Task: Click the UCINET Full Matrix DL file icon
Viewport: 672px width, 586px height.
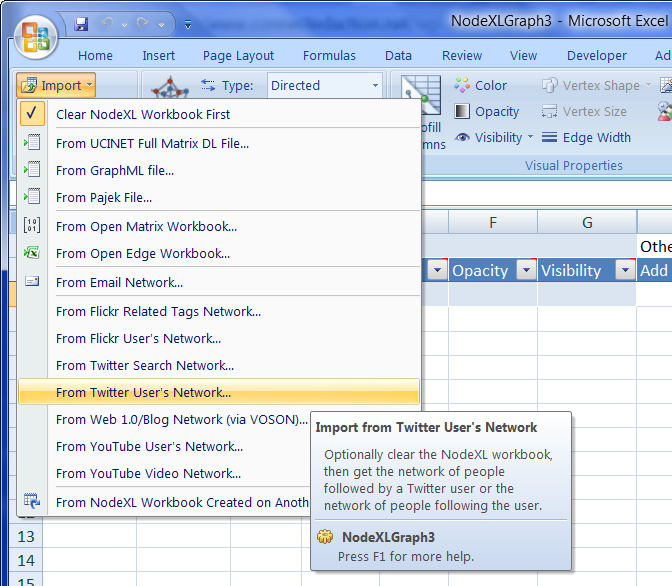Action: pyautogui.click(x=32, y=143)
